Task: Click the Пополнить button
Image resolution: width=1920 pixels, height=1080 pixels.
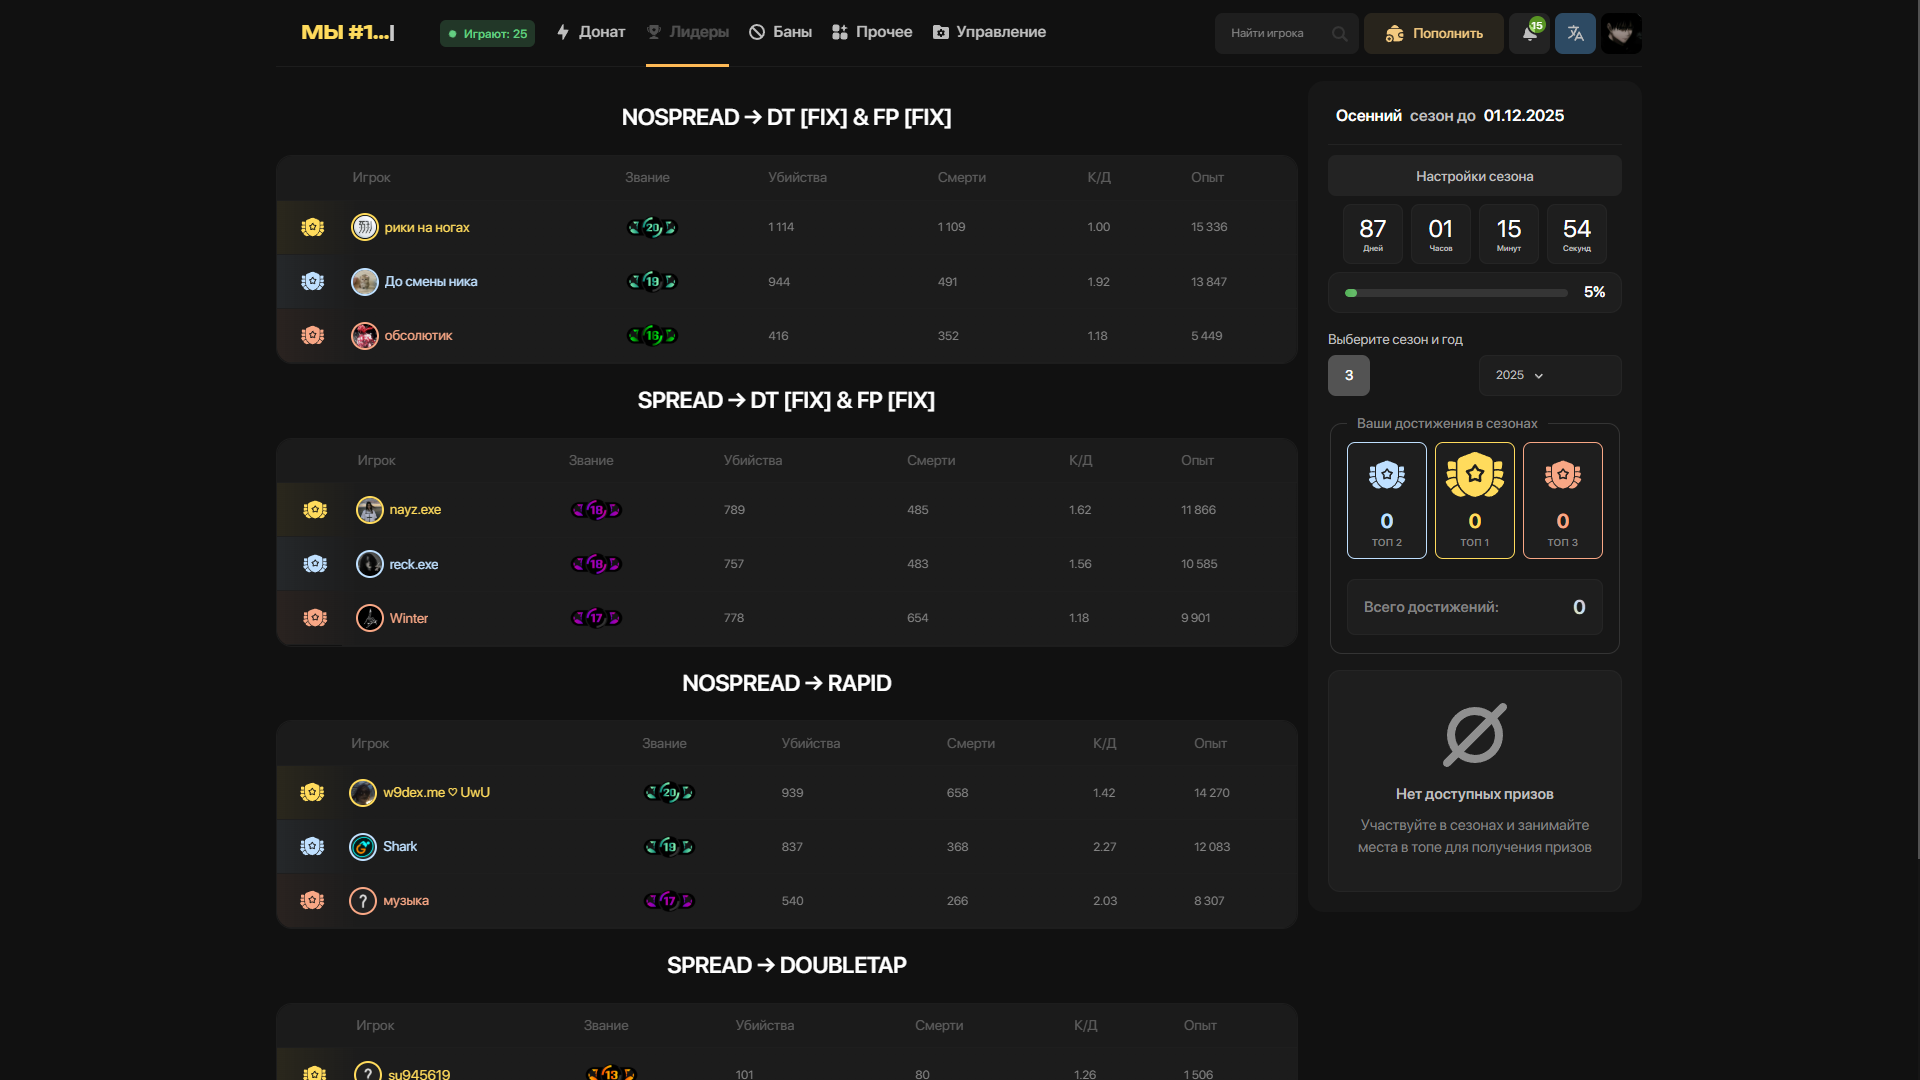Action: (x=1434, y=33)
